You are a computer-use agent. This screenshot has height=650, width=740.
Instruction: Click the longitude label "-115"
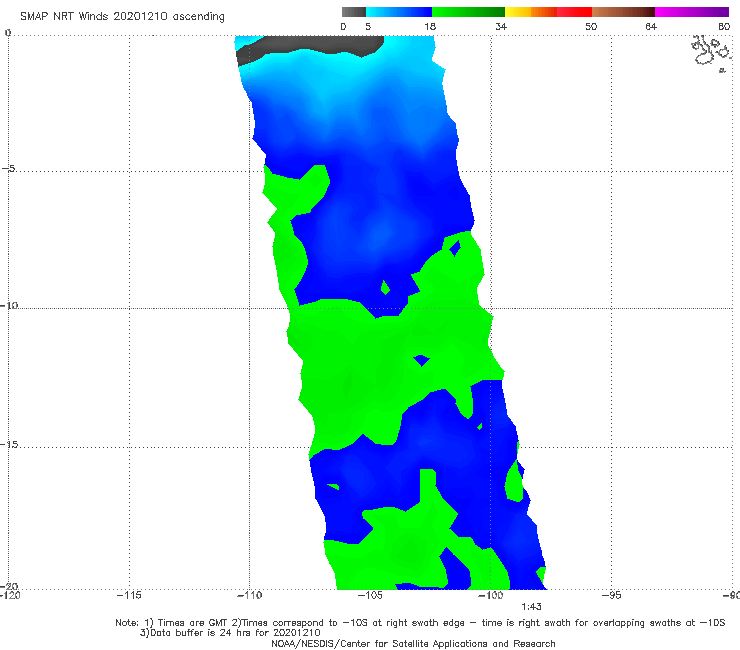[x=129, y=595]
